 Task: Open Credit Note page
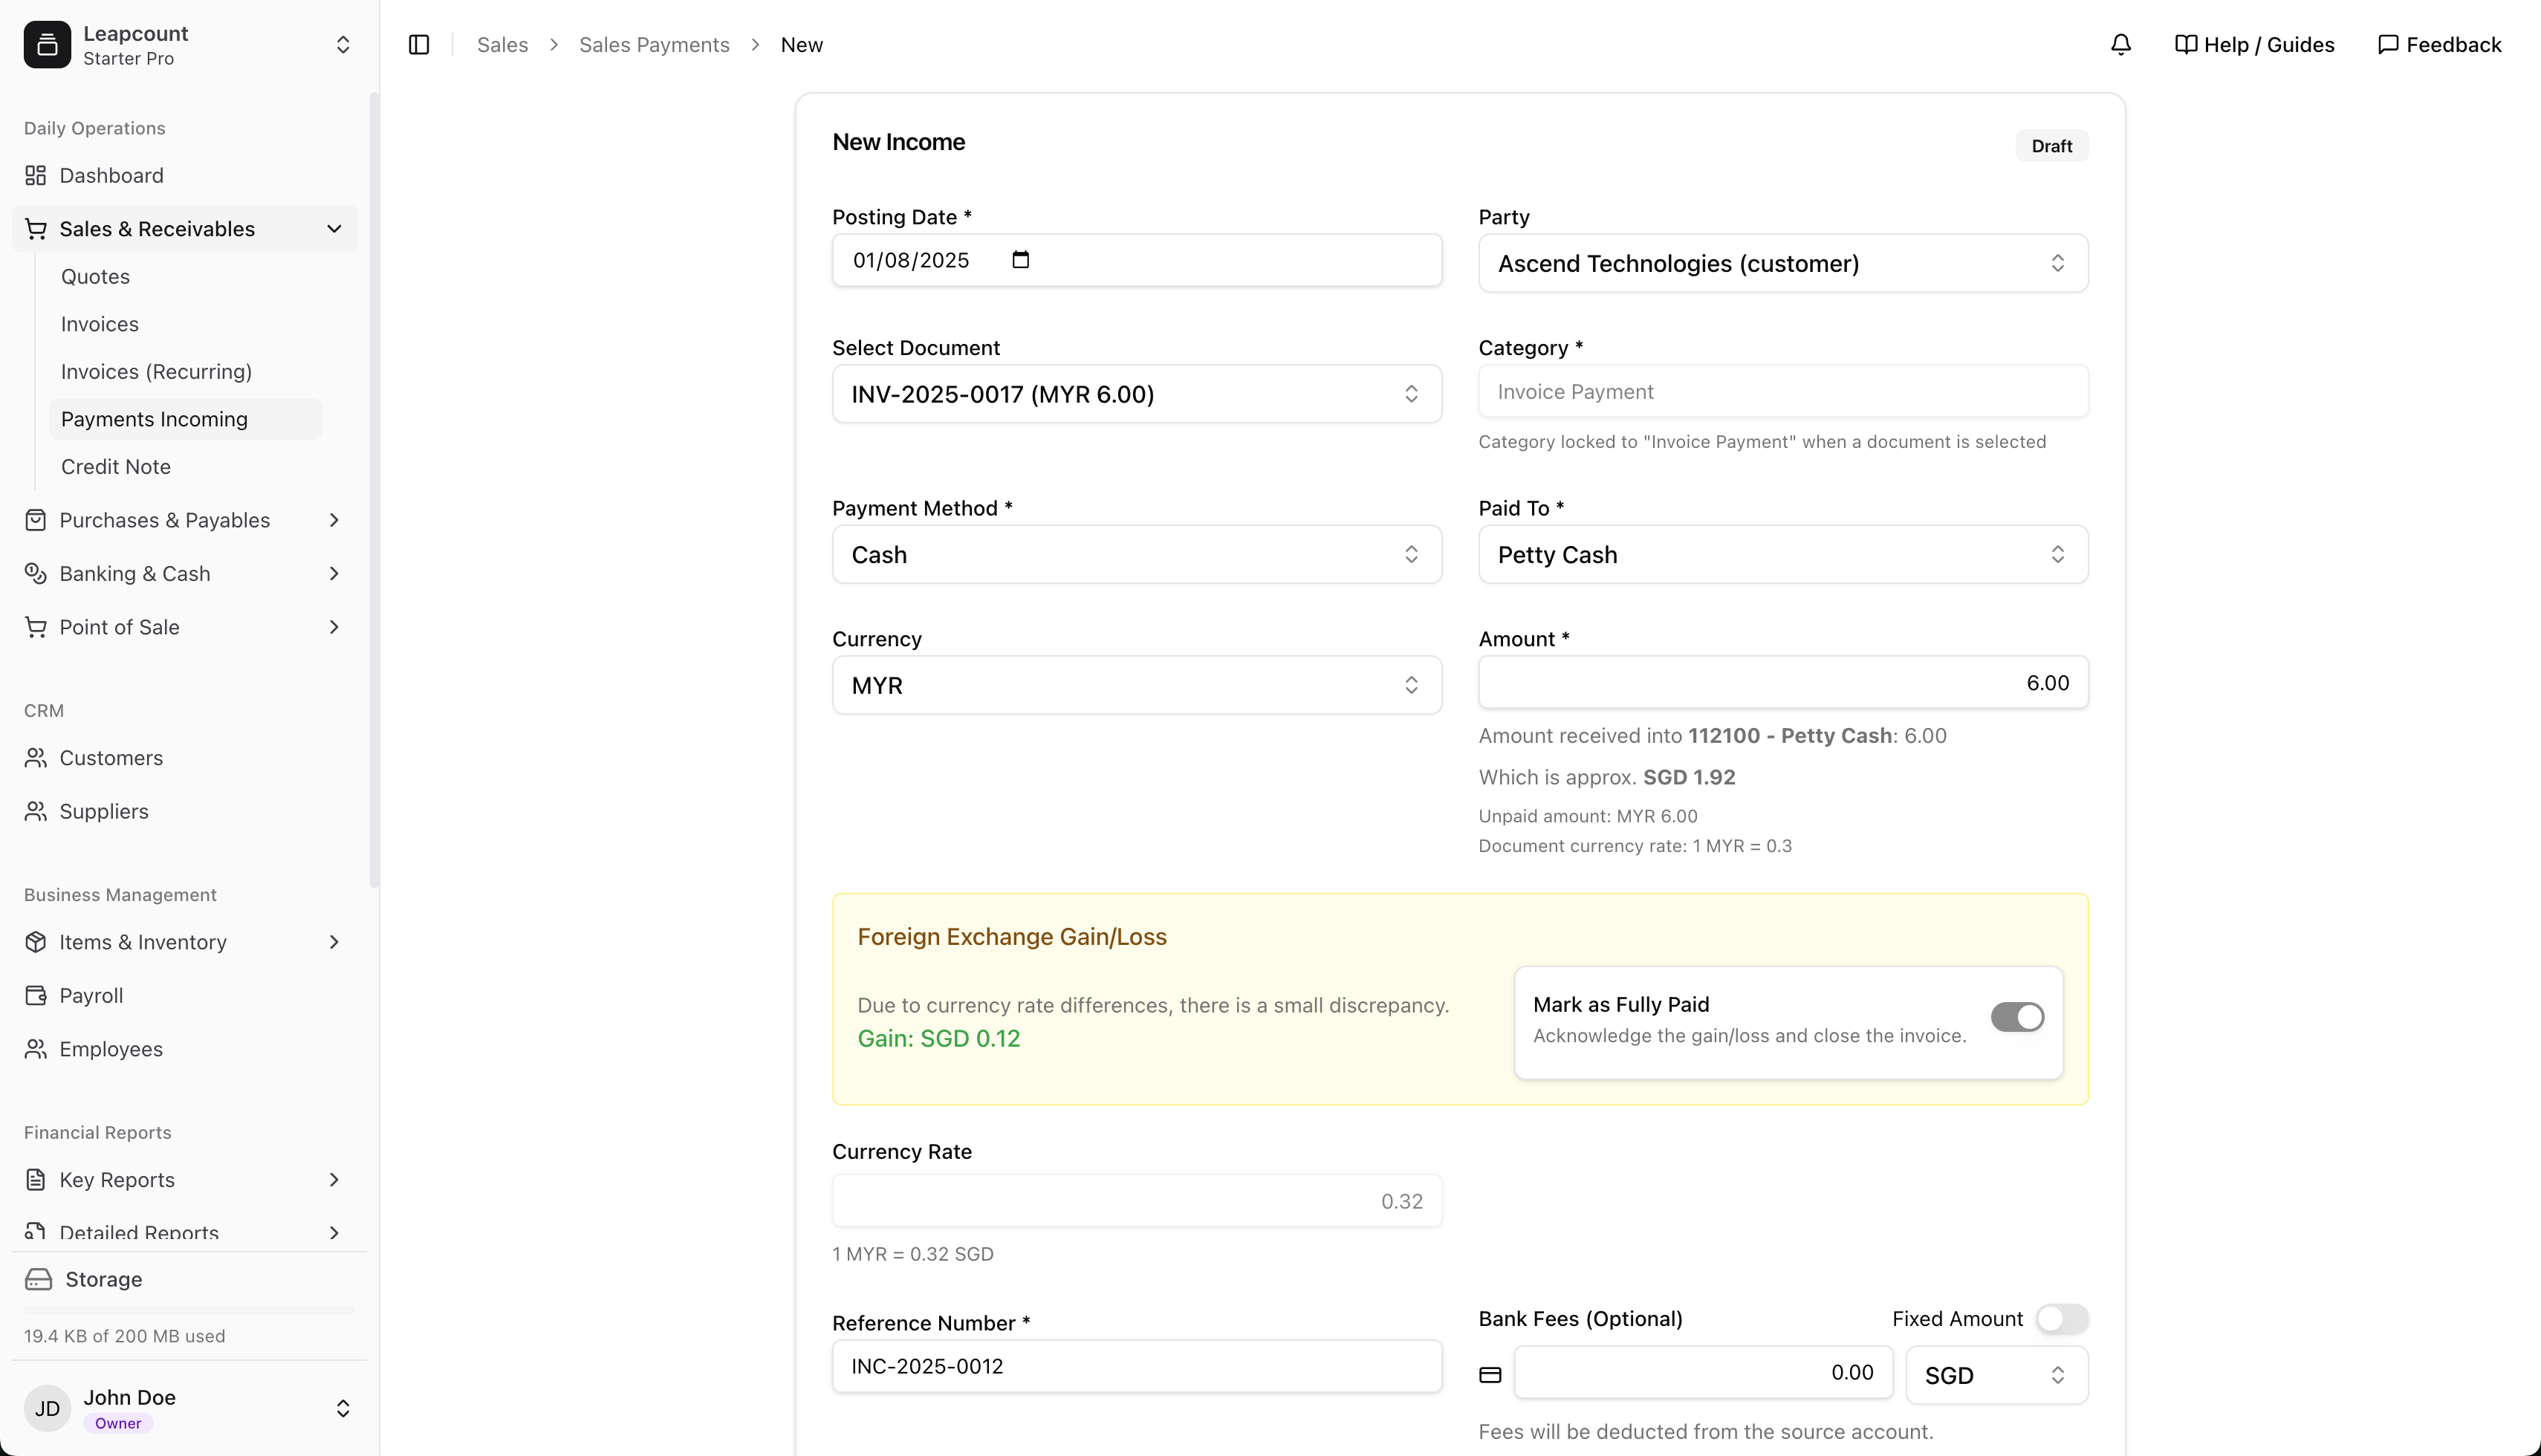[185, 467]
